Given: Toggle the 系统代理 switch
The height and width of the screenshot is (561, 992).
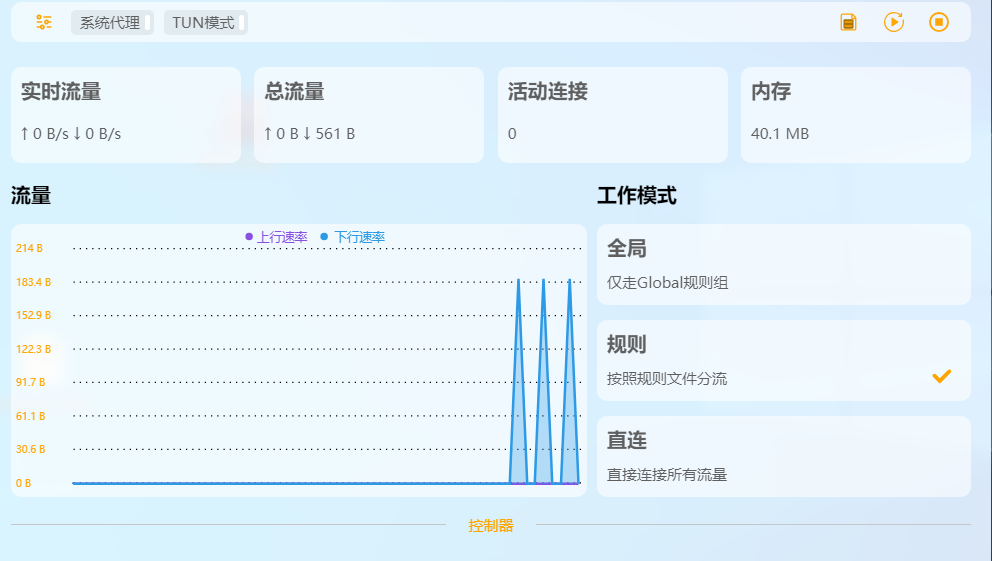Looking at the screenshot, I should (113, 23).
